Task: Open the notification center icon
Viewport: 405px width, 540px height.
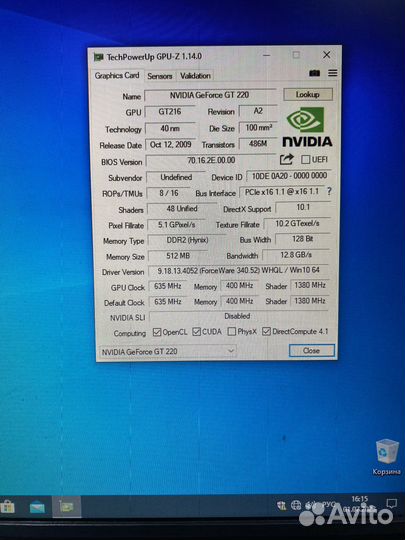Action: (392, 503)
